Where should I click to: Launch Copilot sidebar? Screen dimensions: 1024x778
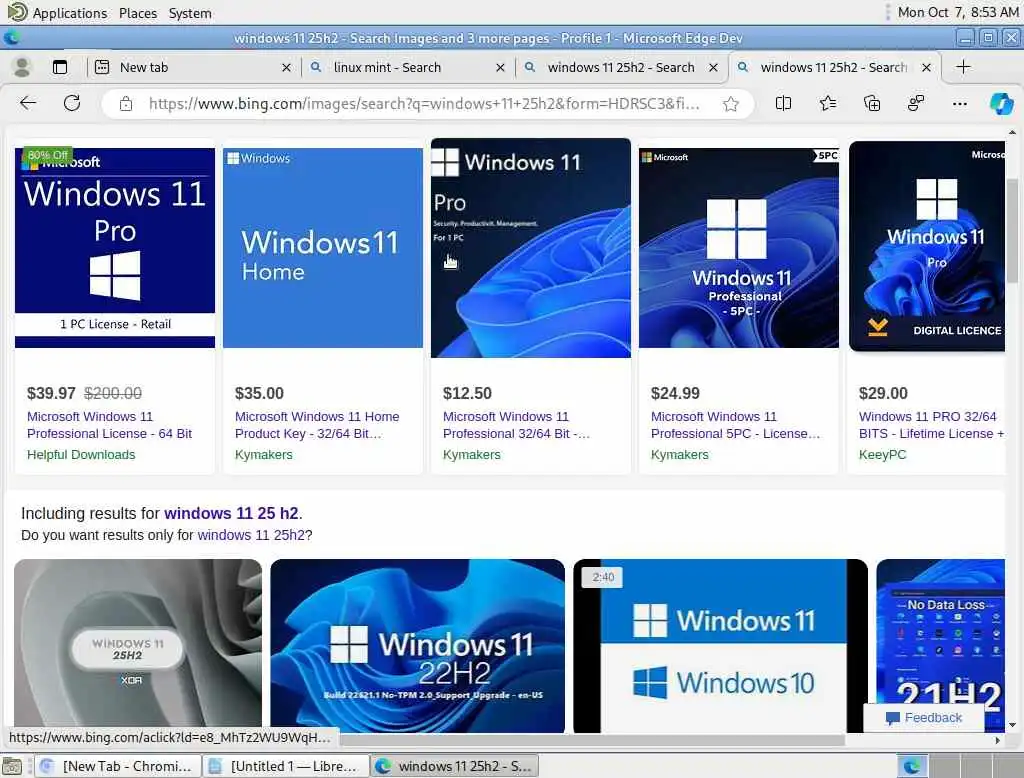(x=1001, y=103)
